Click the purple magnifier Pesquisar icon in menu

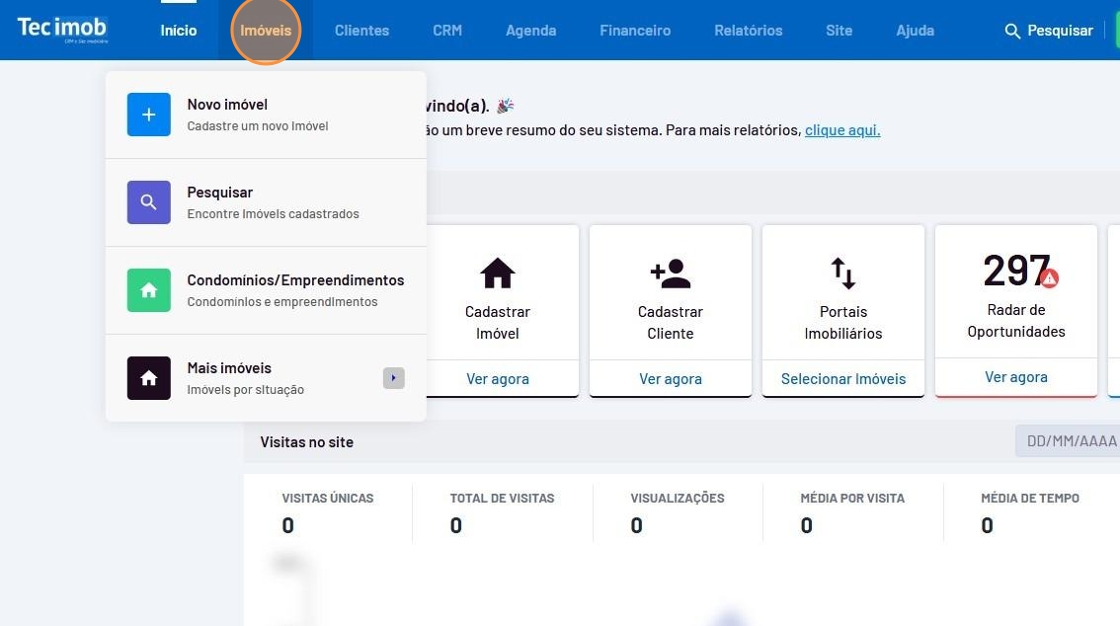click(x=148, y=202)
